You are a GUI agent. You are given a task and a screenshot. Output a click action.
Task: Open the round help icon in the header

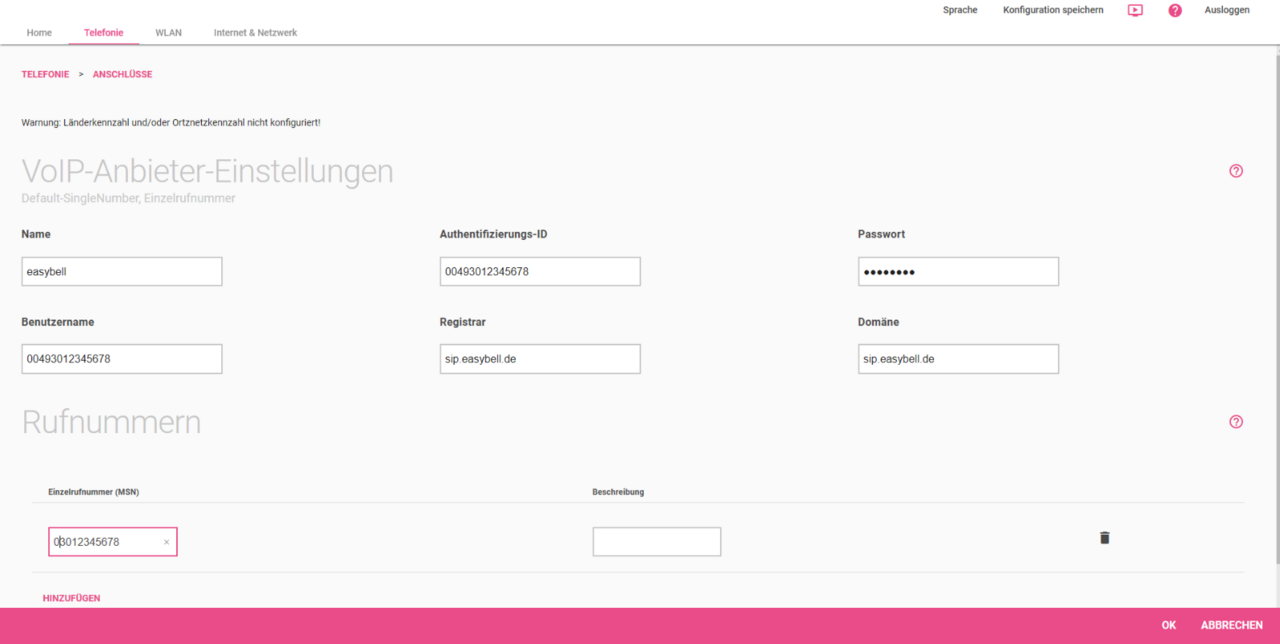[x=1174, y=9]
